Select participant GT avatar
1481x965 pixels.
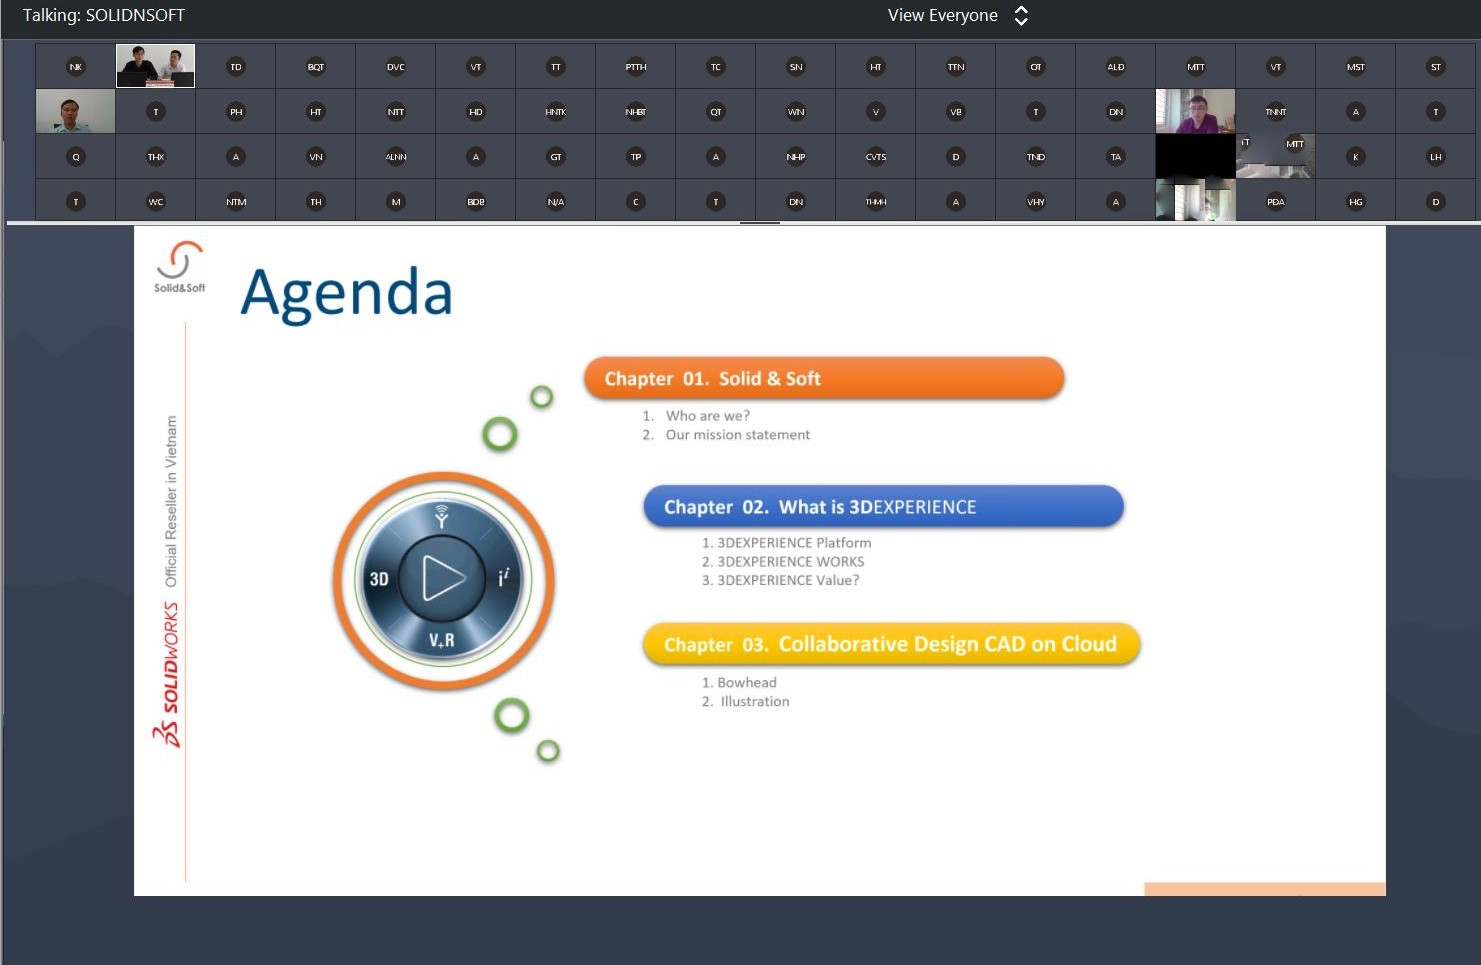click(x=556, y=157)
